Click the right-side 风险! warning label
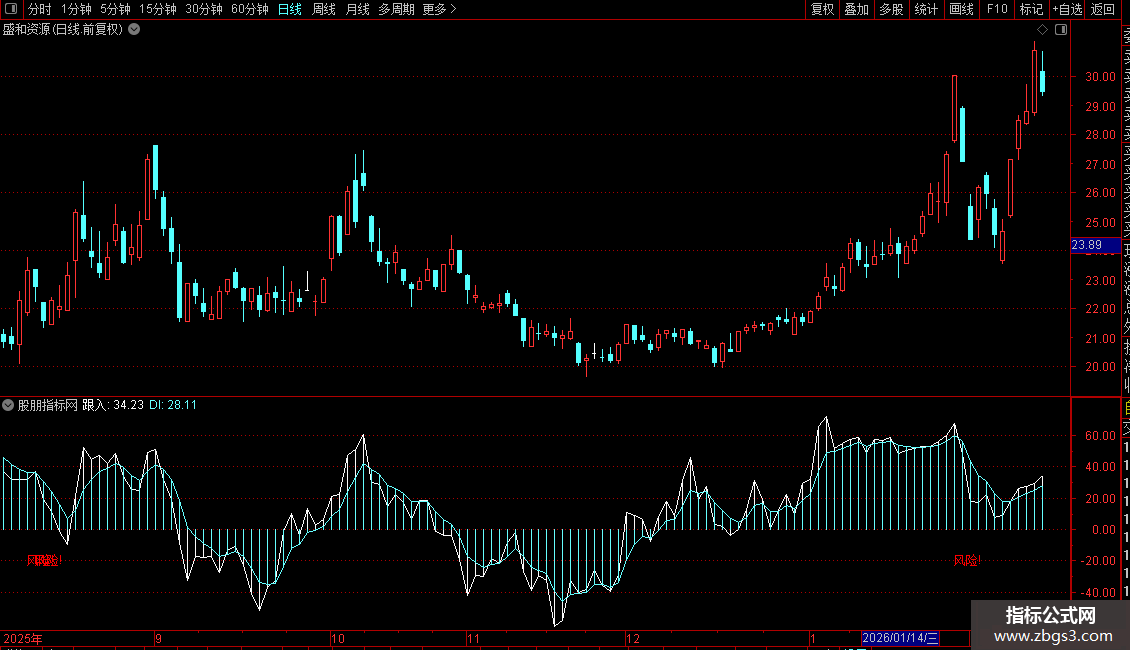 click(x=967, y=560)
